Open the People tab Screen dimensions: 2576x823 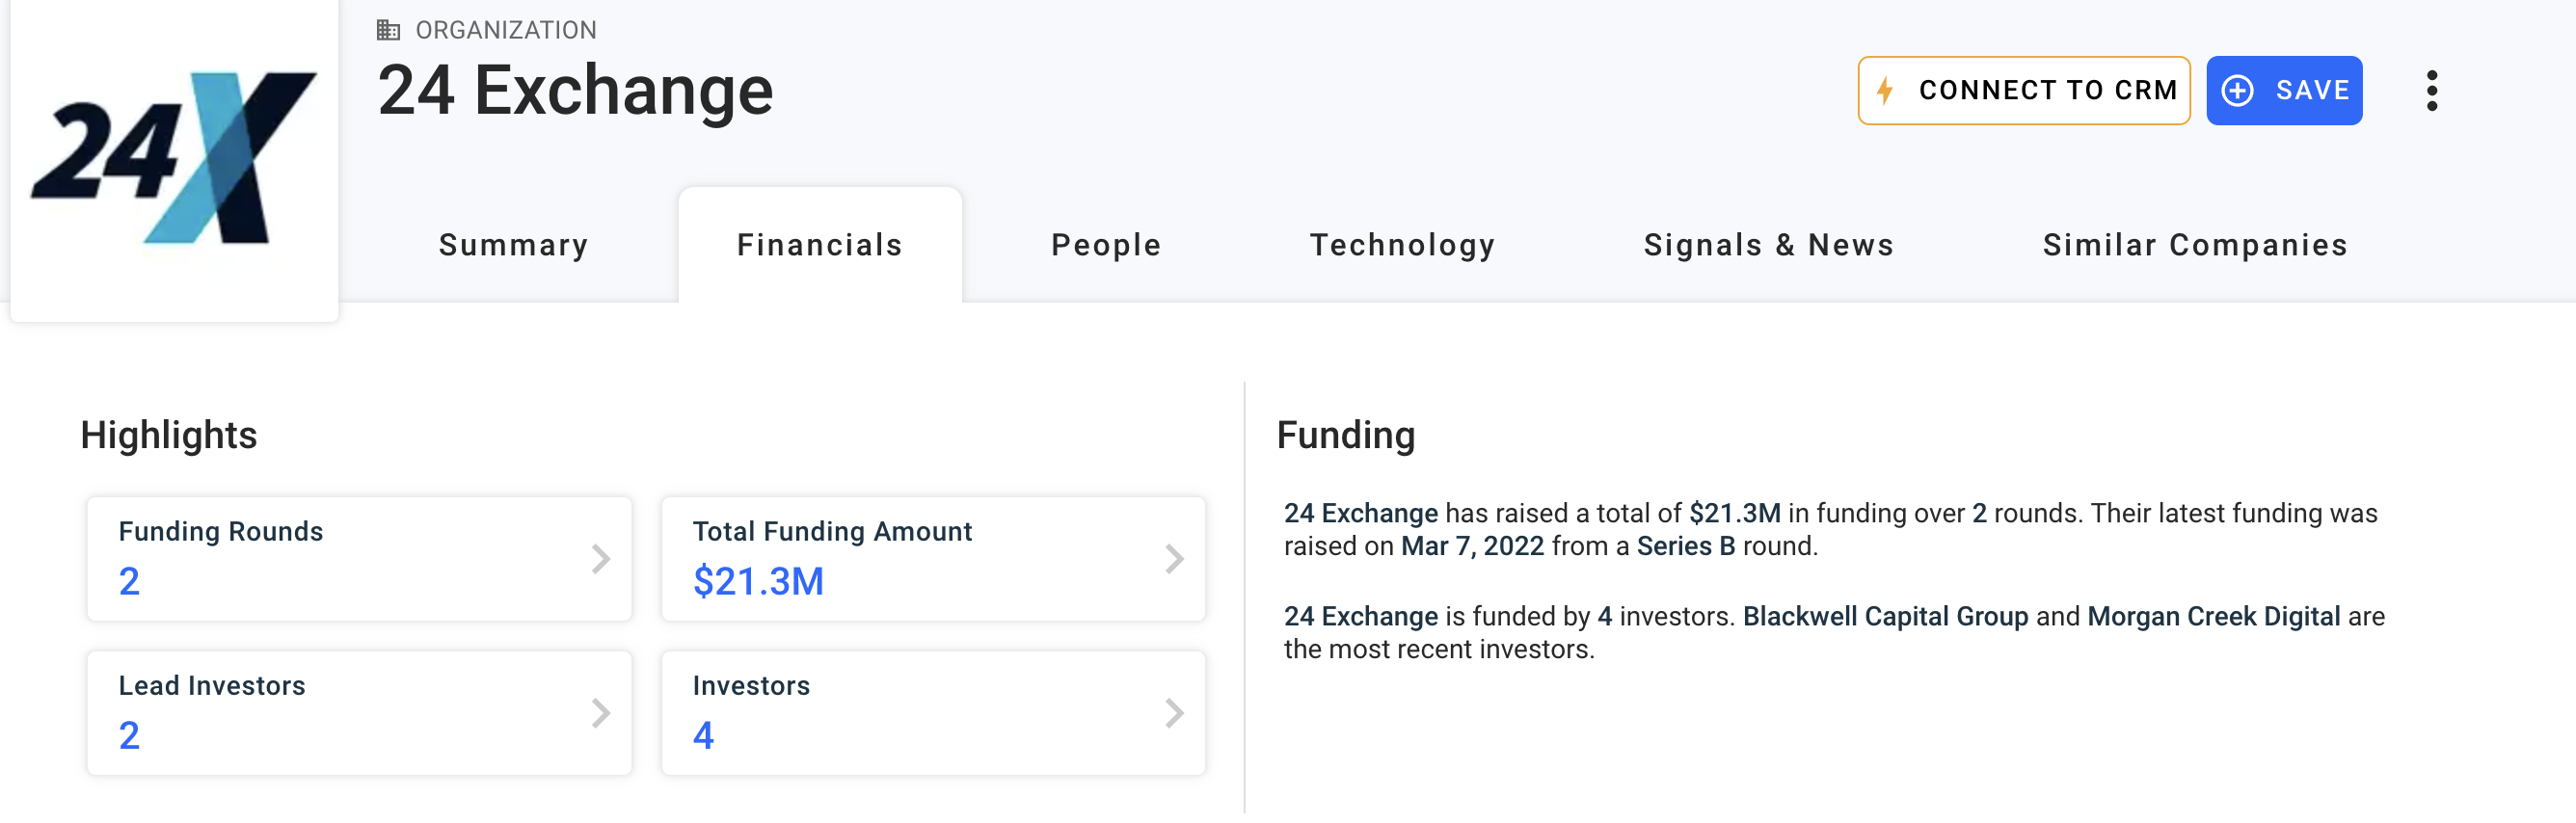[1105, 245]
